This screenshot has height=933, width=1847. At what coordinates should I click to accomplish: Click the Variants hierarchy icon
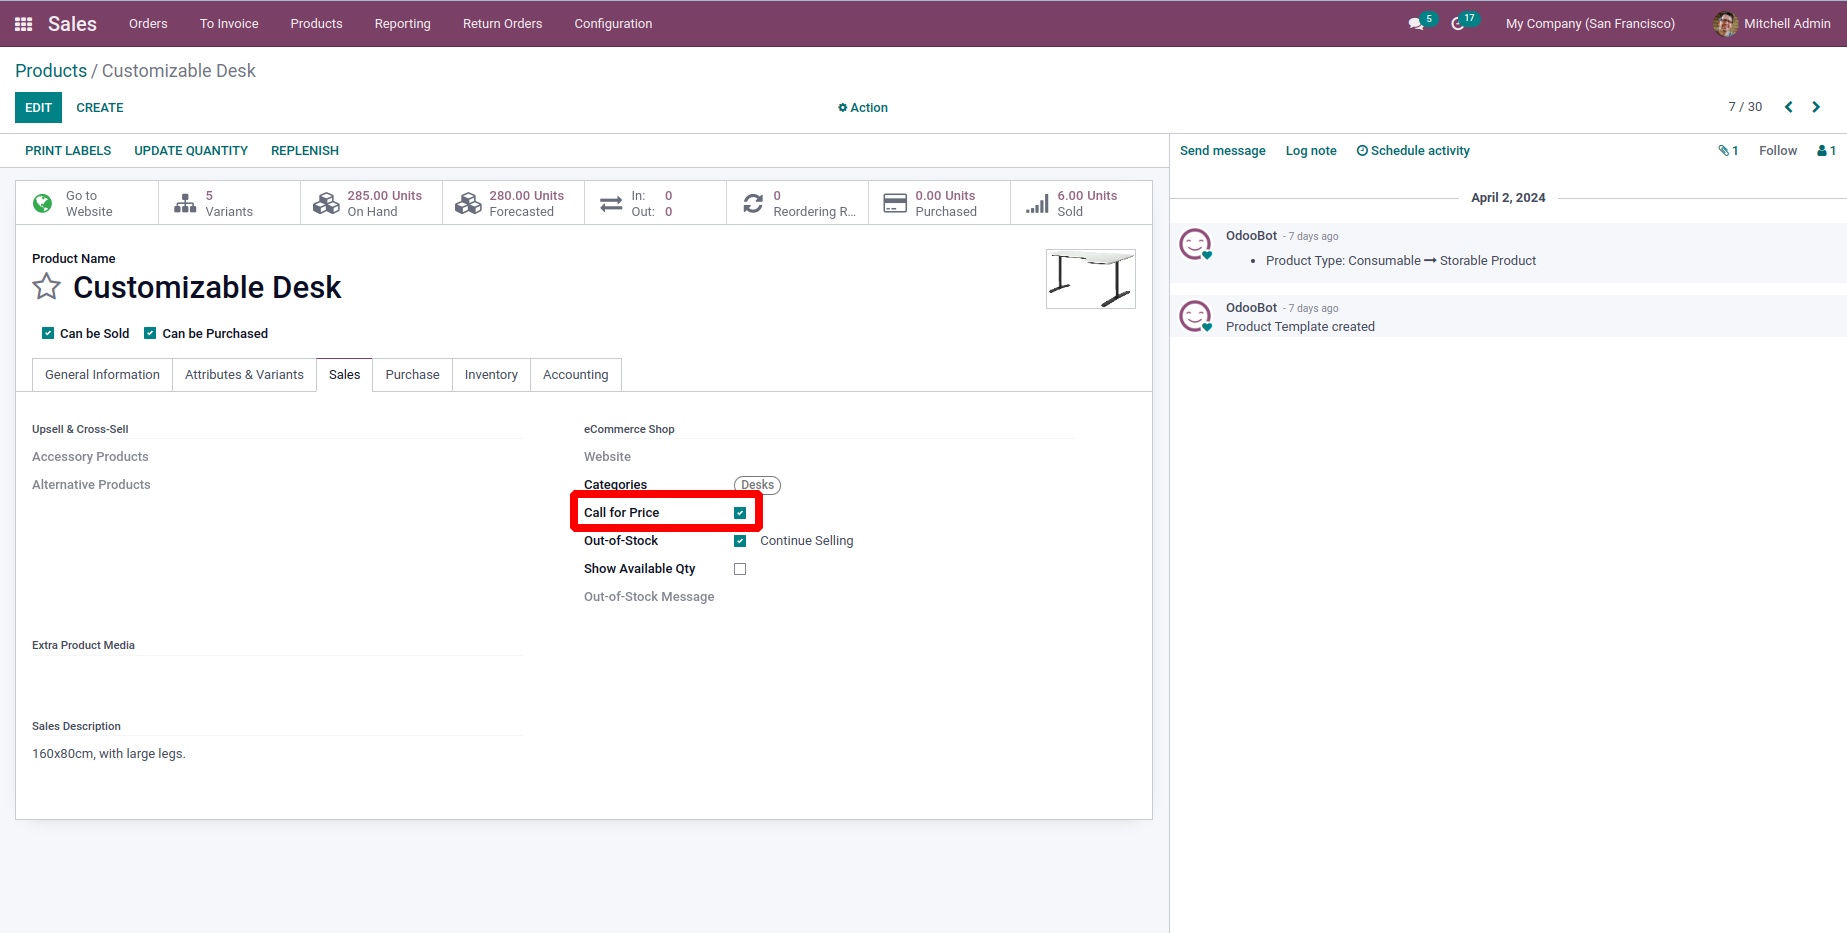pos(185,203)
